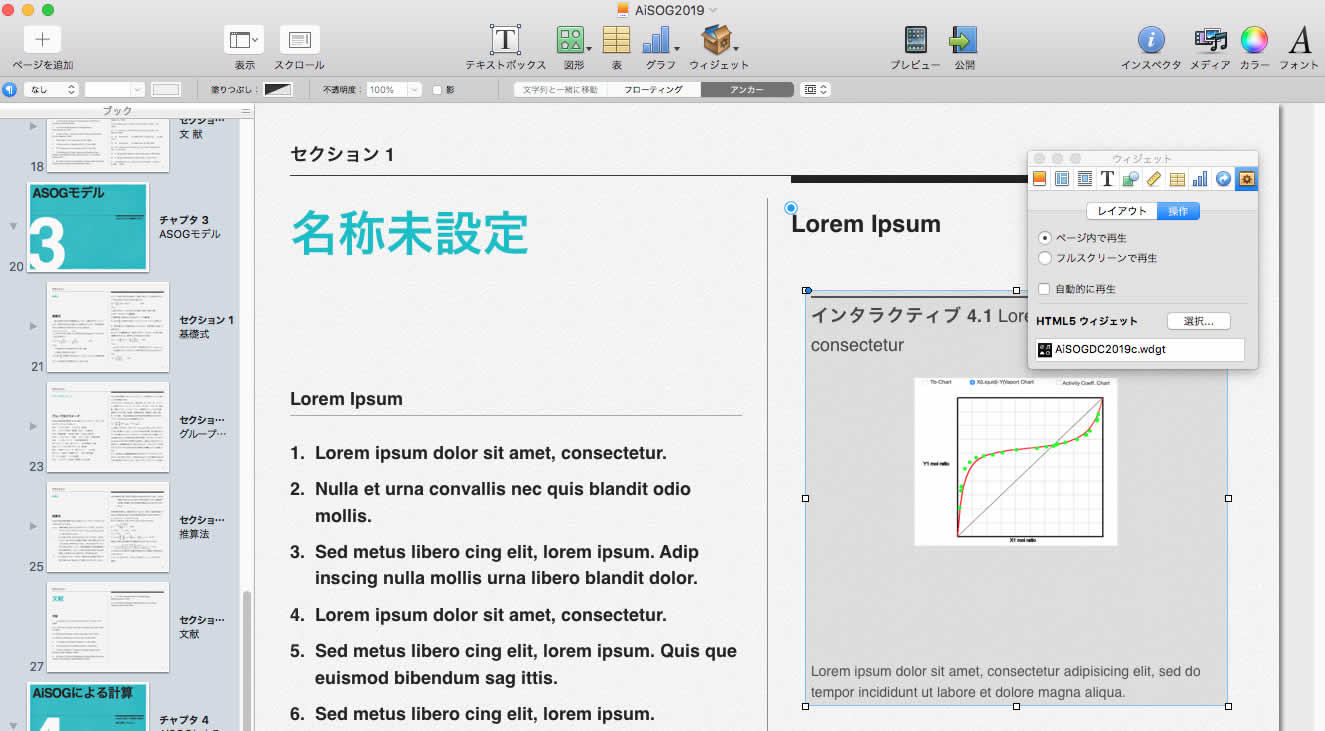Screen dimensions: 1325x731
Task: Select the Metrics ruler inspector icon
Action: [1154, 179]
